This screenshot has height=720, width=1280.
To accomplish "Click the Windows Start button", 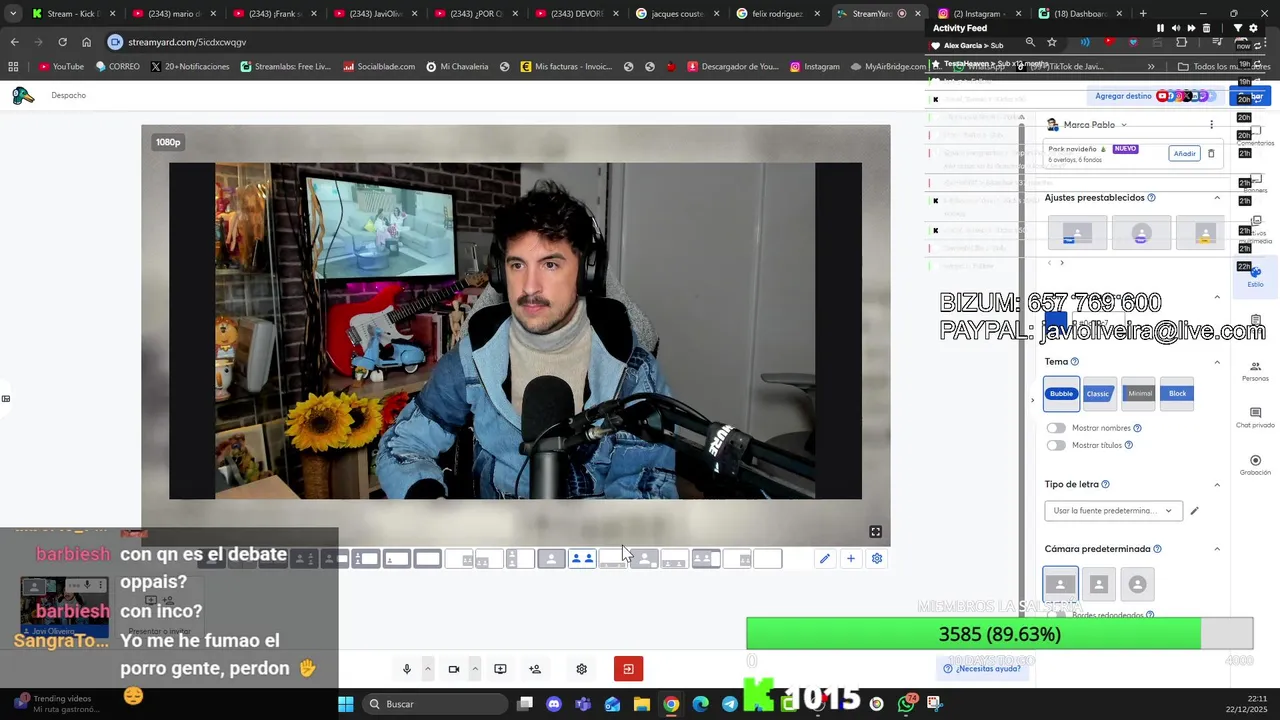I will 345,704.
